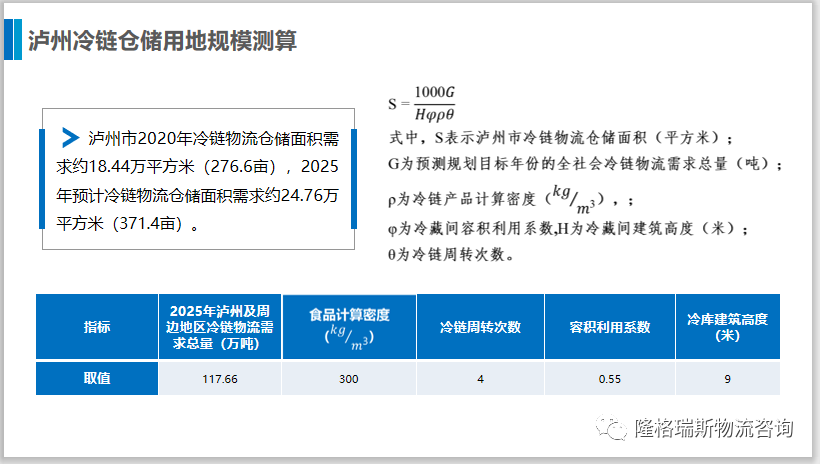
Task: Click header cell 冷库建筑高度(米)
Action: (x=727, y=327)
